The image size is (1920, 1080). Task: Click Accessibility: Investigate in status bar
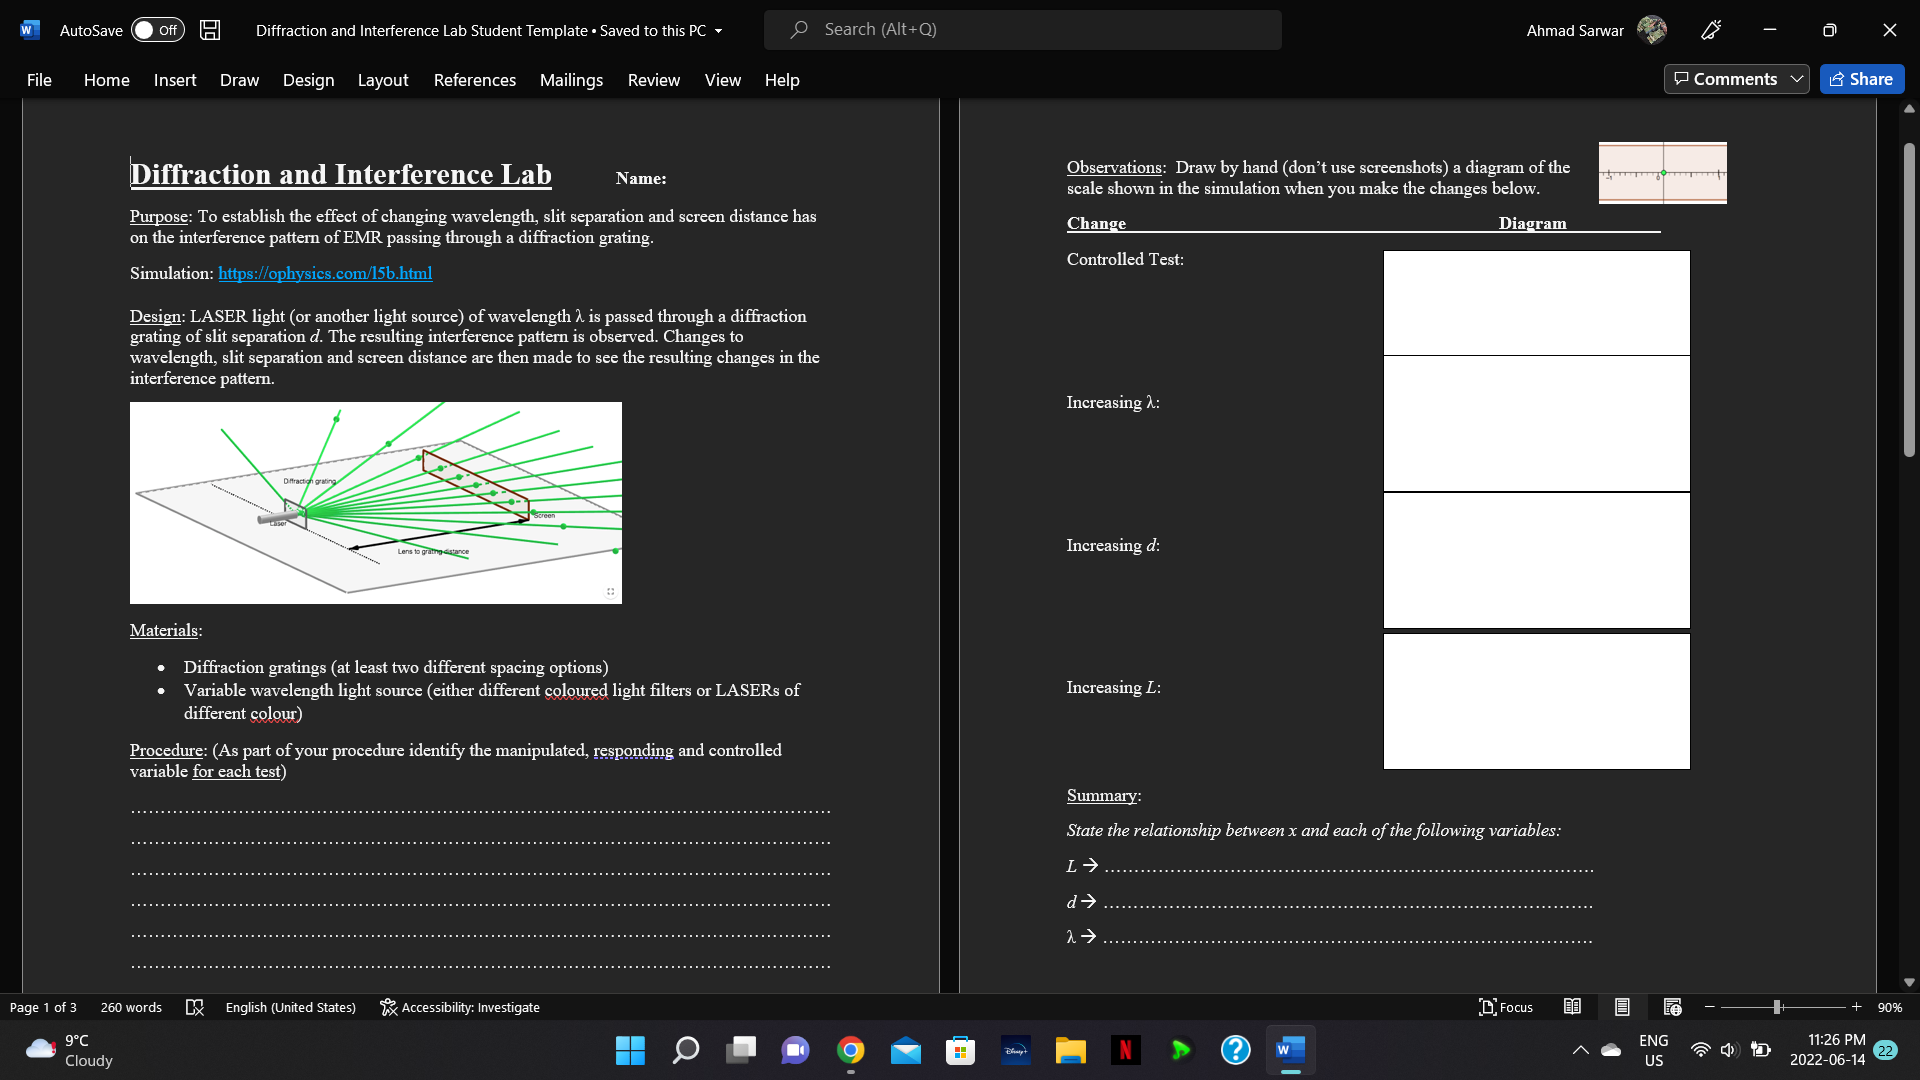coord(460,1007)
